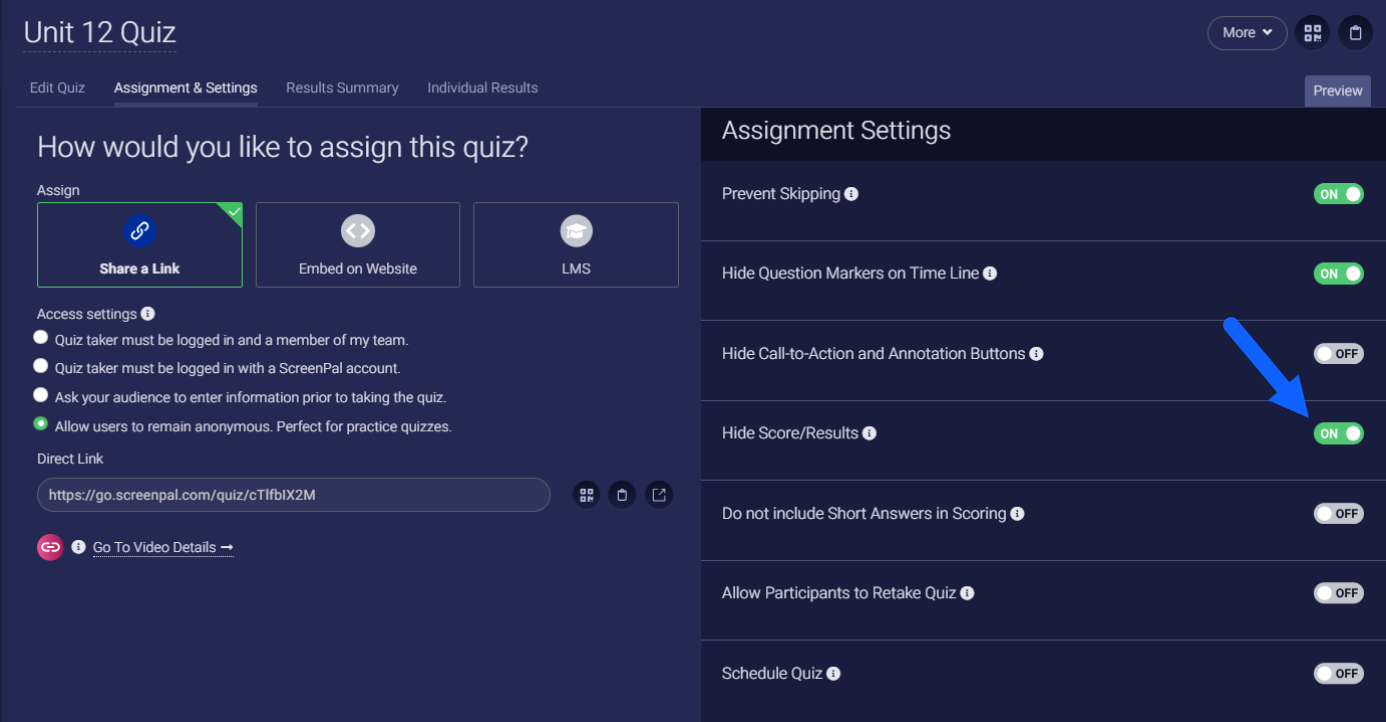Select the Embed on Website option

point(358,245)
